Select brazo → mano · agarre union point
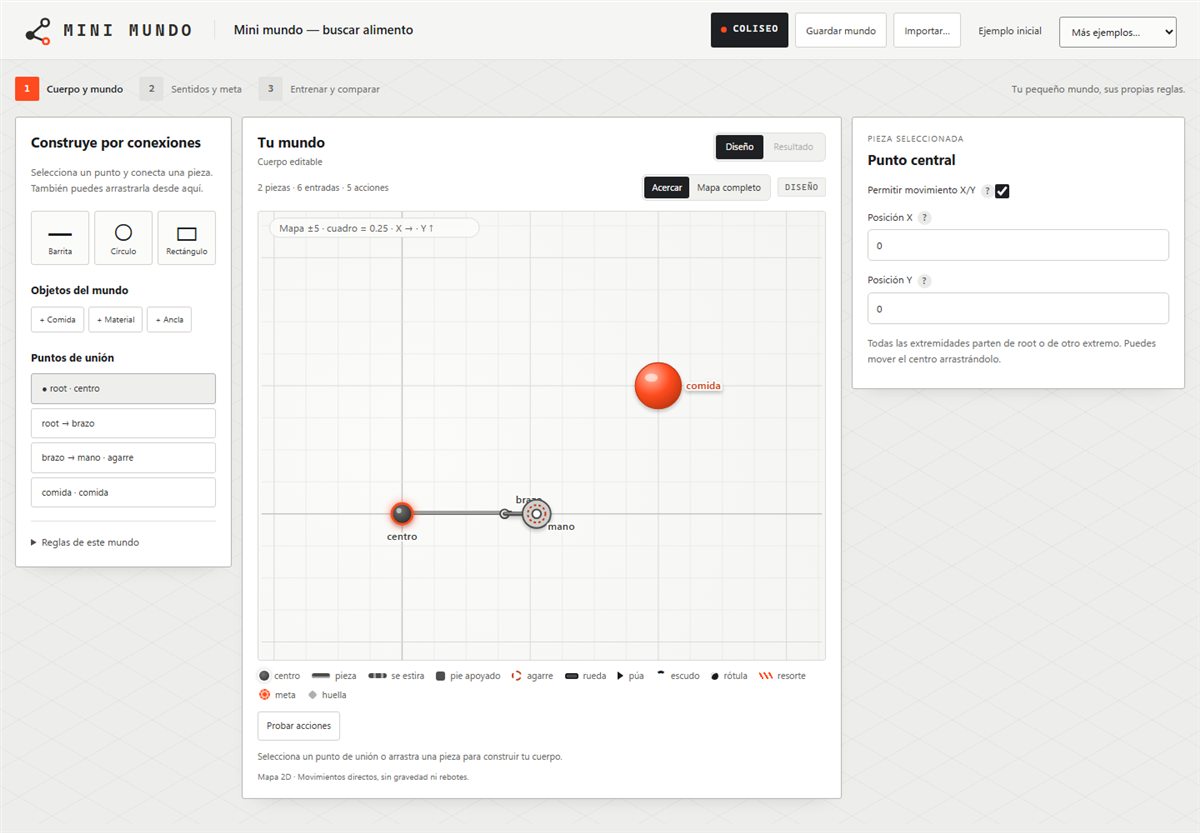 pos(123,458)
